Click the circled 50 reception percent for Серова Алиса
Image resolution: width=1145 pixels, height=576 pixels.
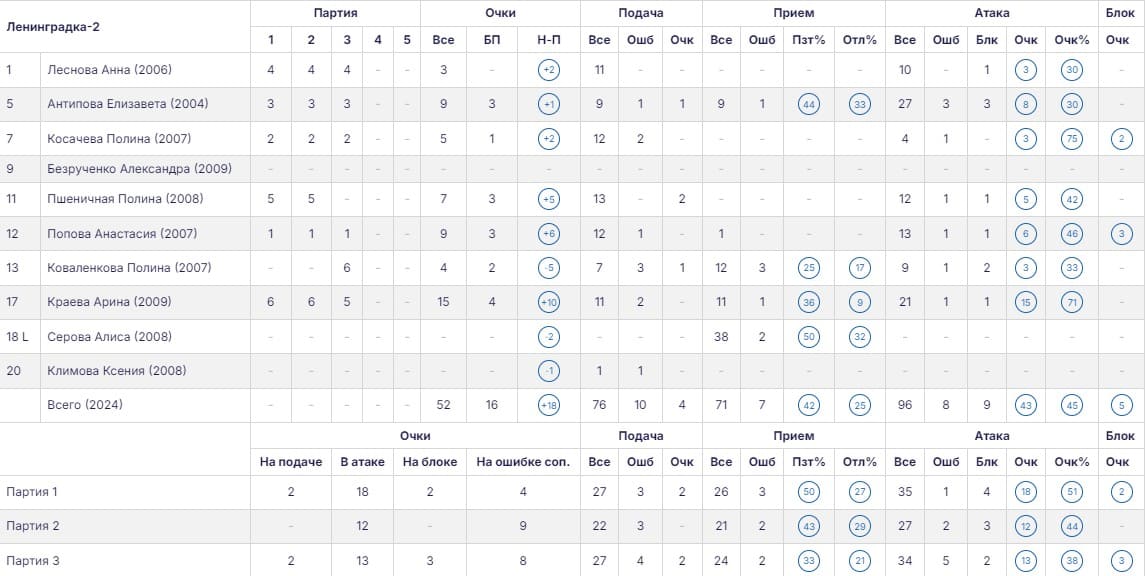(808, 337)
